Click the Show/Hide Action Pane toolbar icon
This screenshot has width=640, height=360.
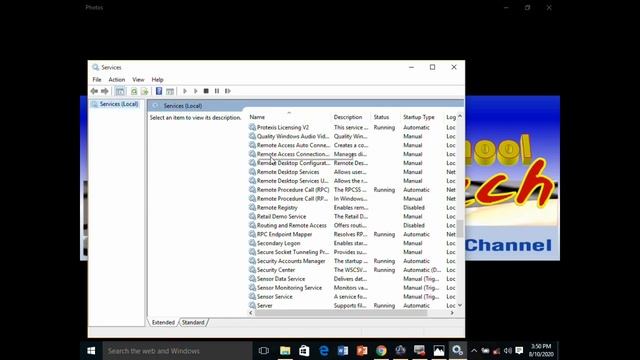(170, 91)
